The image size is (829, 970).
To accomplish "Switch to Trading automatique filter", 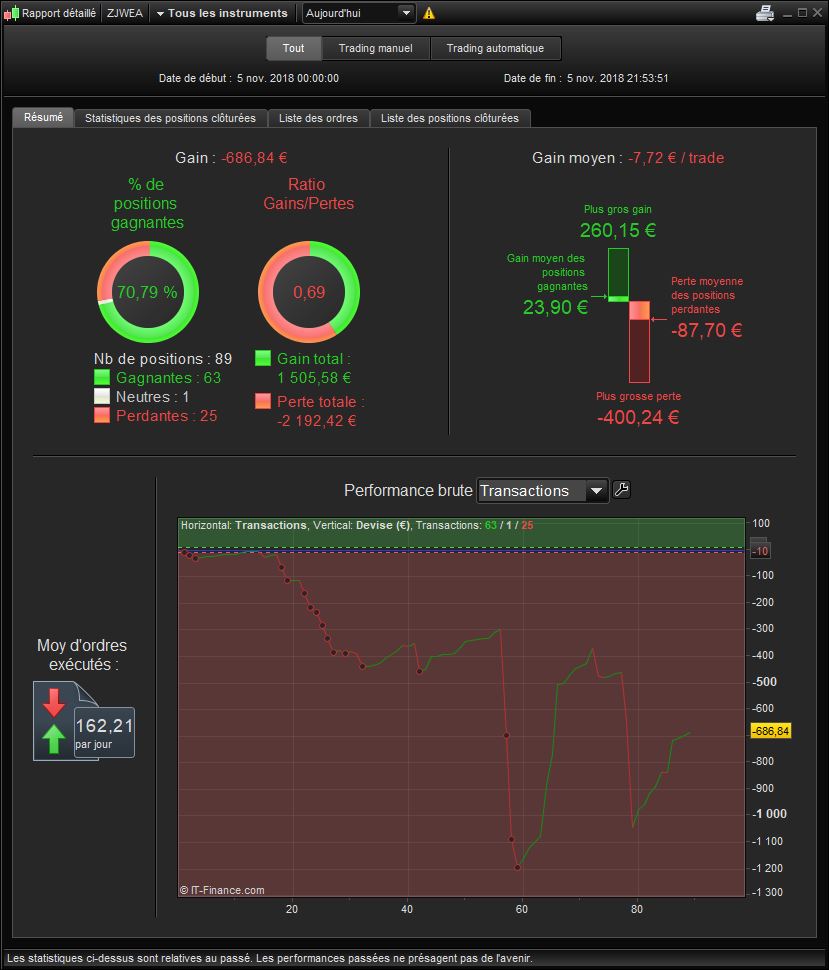I will click(496, 48).
